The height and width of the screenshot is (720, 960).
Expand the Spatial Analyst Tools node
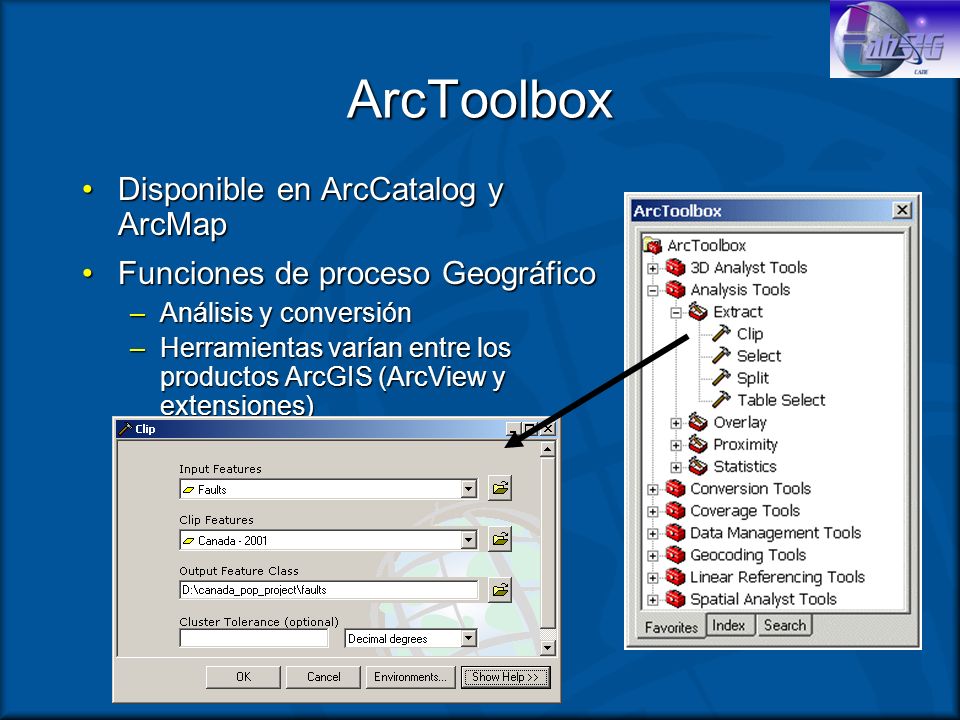point(653,600)
